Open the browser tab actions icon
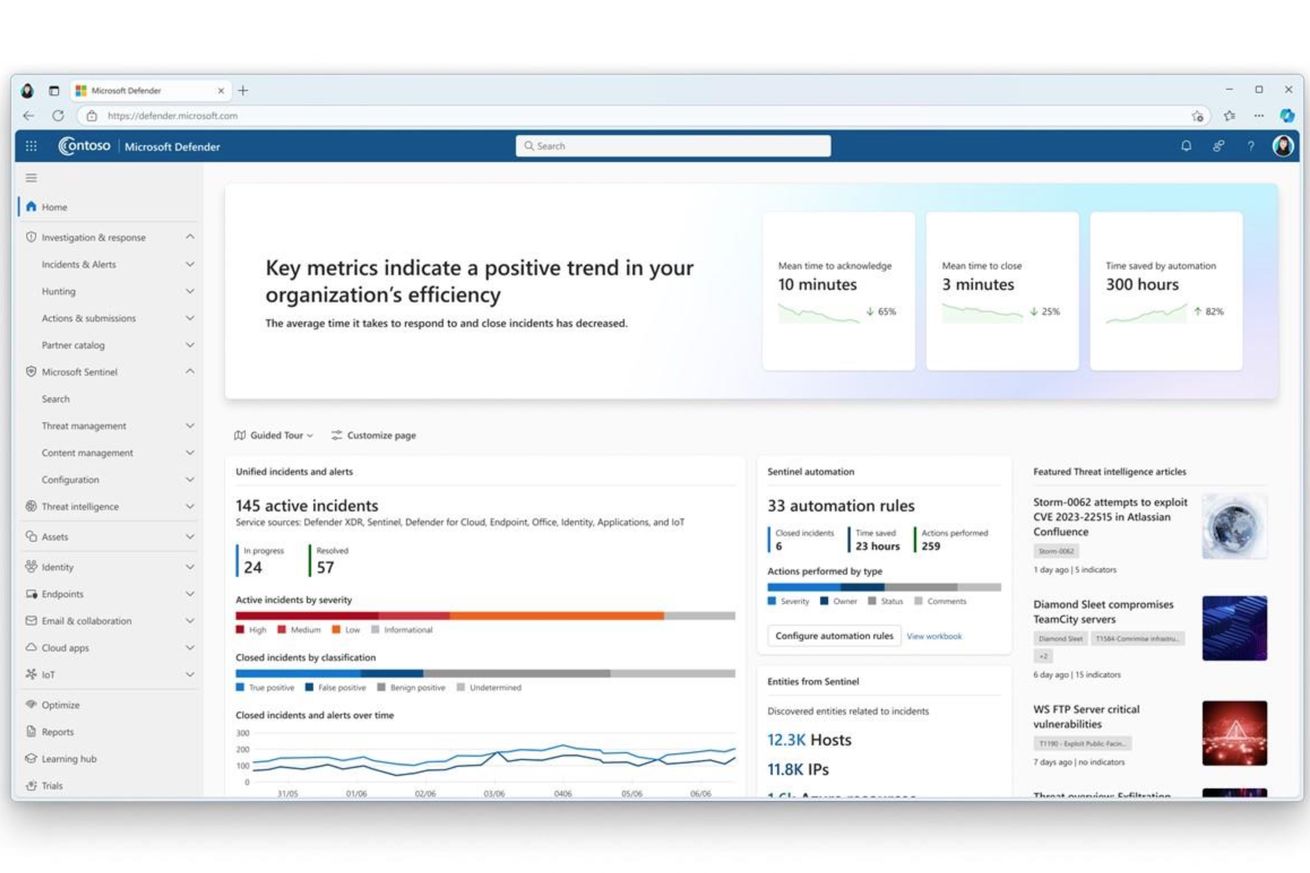The width and height of the screenshot is (1310, 873). click(54, 90)
